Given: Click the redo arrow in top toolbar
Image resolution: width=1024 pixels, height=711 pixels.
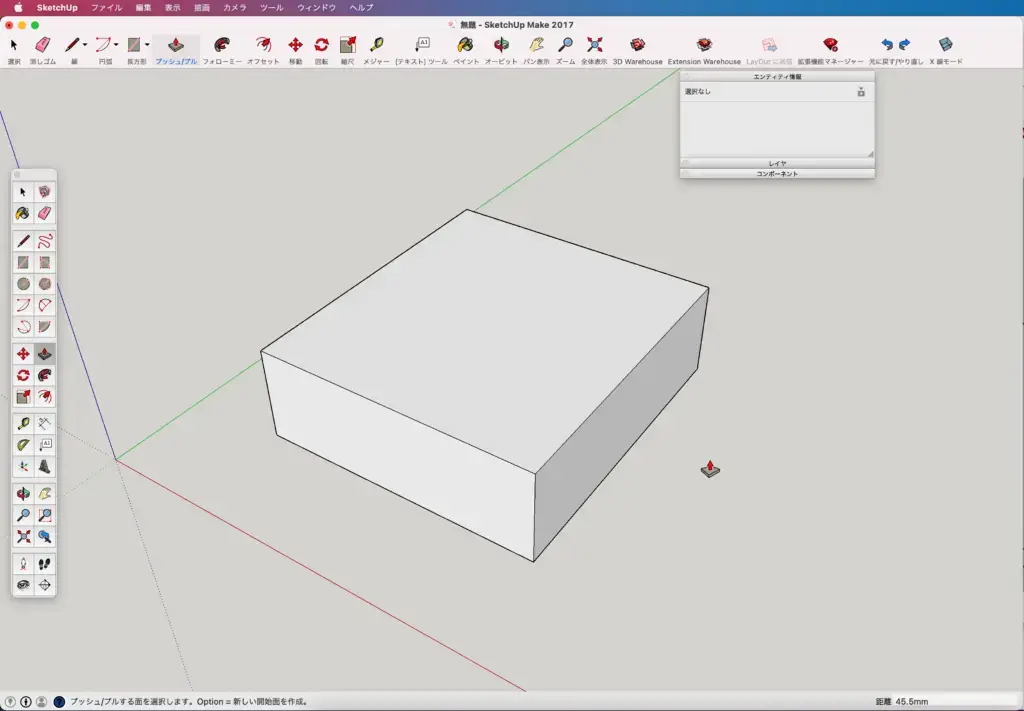Looking at the screenshot, I should pos(904,44).
